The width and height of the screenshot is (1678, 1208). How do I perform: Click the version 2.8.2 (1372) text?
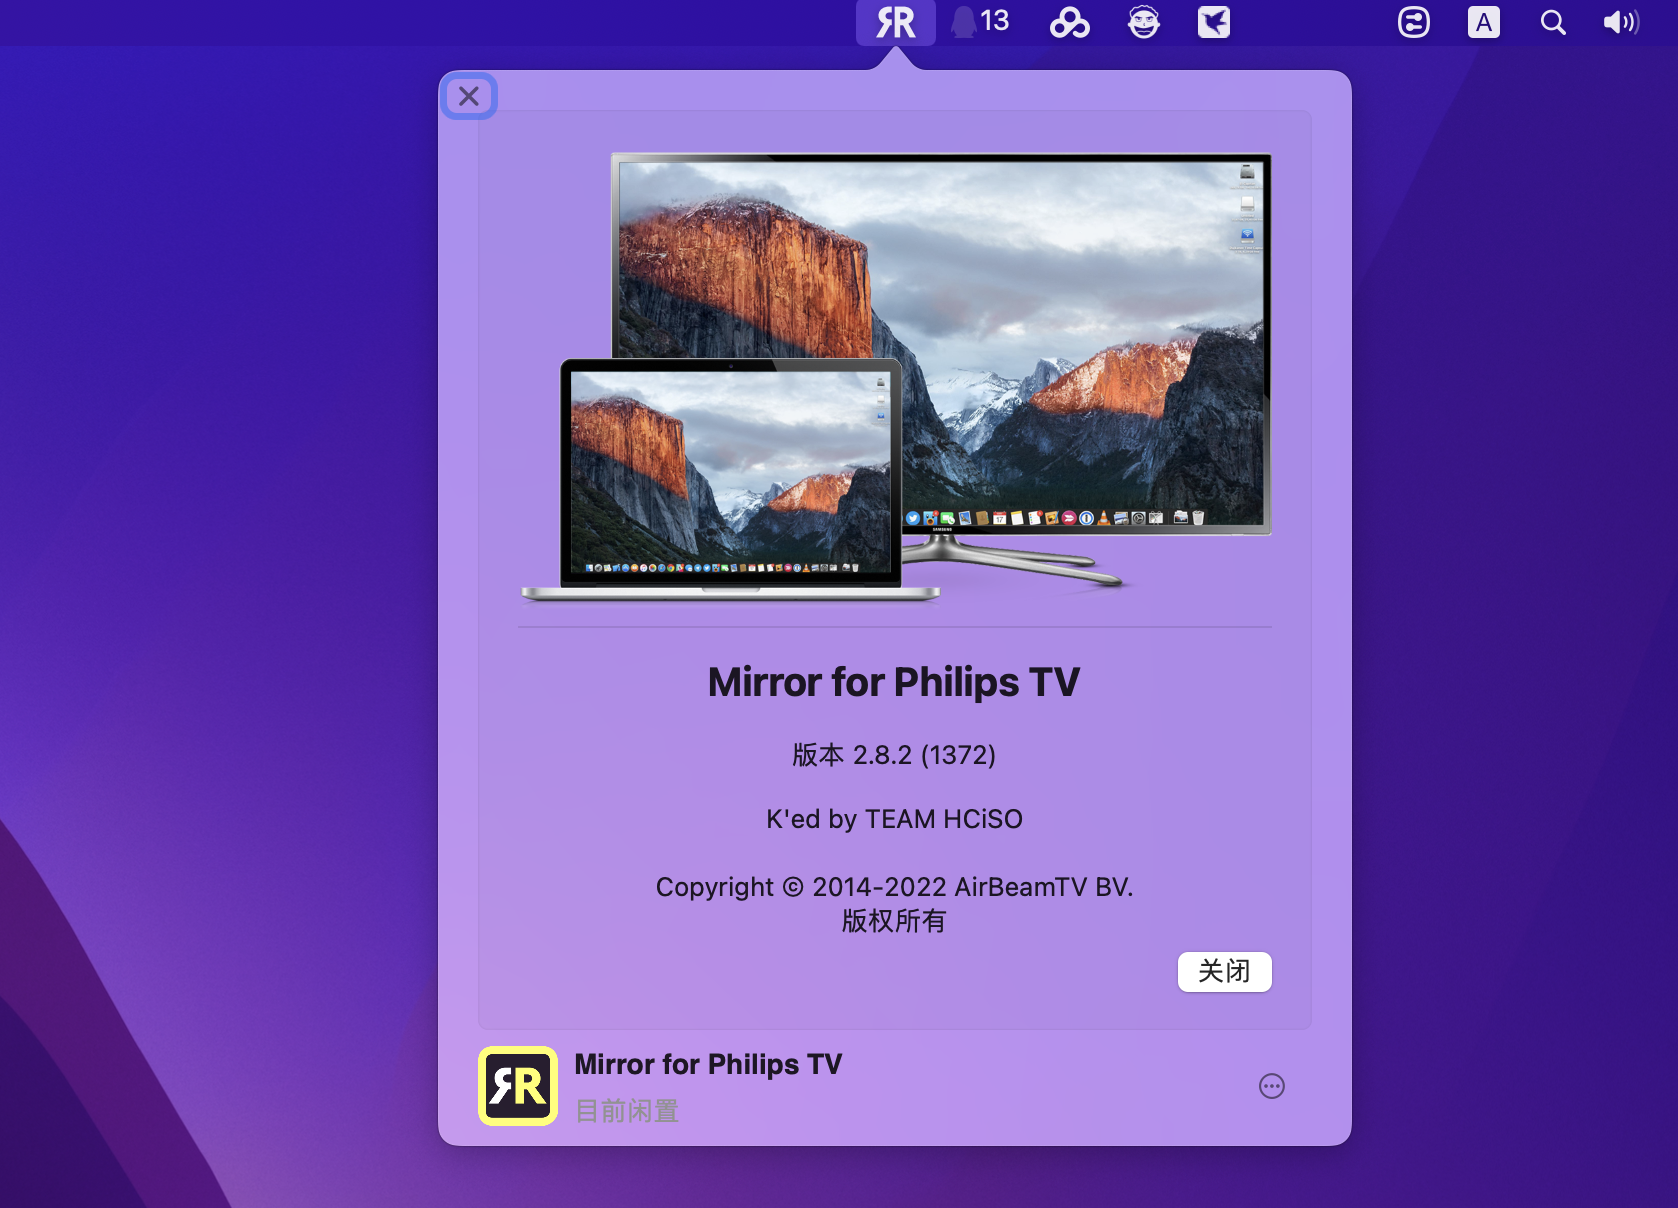(x=894, y=755)
